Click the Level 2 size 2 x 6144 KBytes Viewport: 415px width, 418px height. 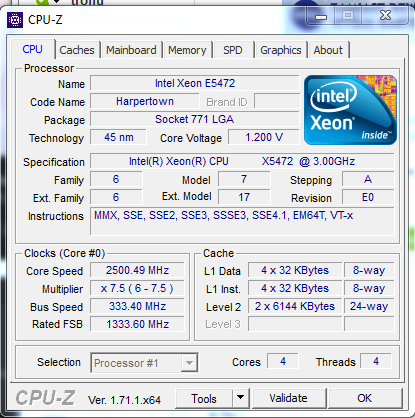click(x=295, y=306)
